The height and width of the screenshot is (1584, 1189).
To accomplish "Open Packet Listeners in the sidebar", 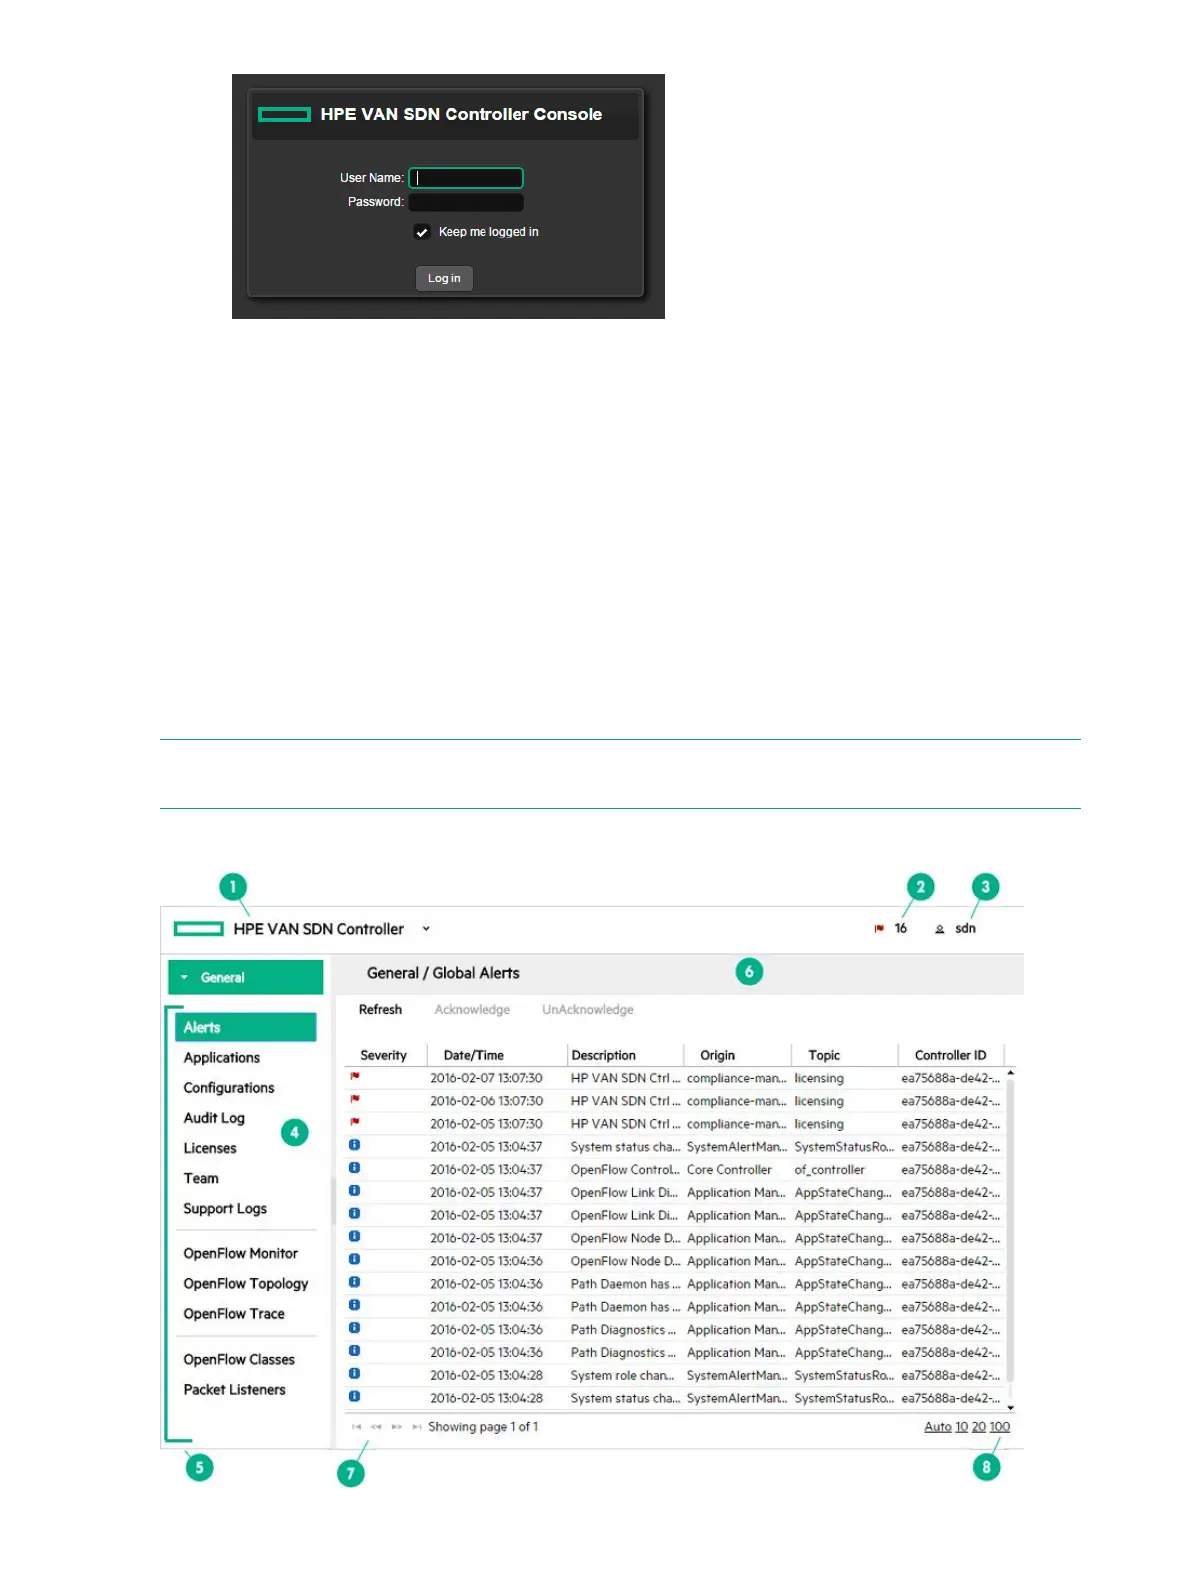I will (234, 1389).
